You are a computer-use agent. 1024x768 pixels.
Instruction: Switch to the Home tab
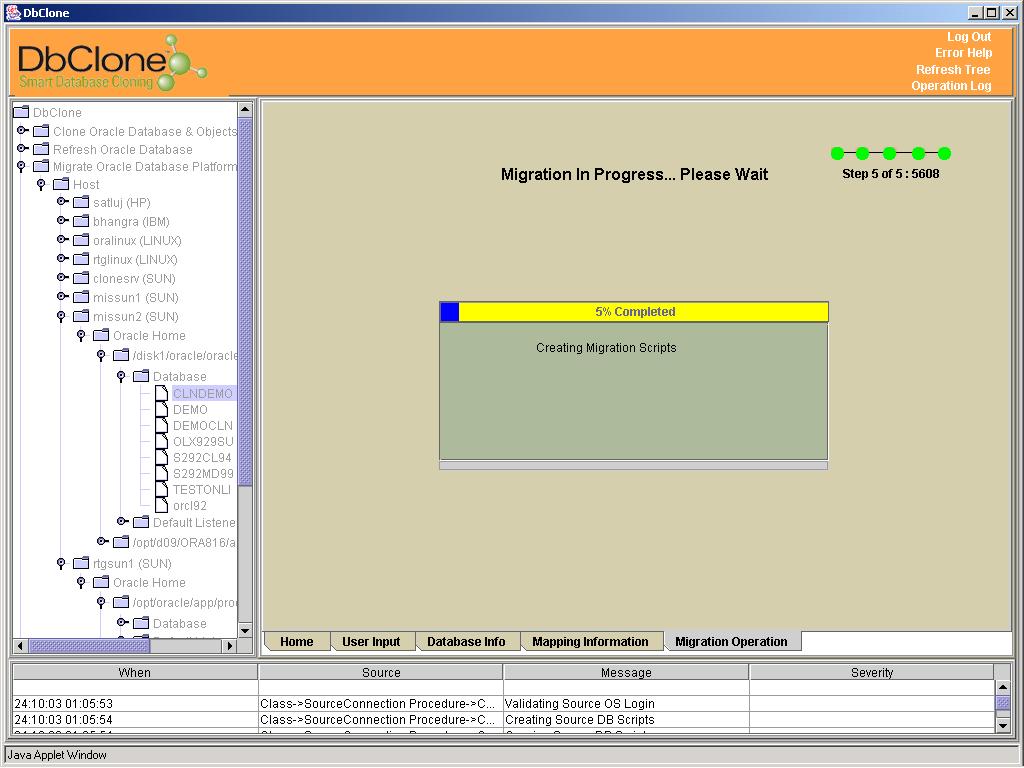click(x=296, y=641)
